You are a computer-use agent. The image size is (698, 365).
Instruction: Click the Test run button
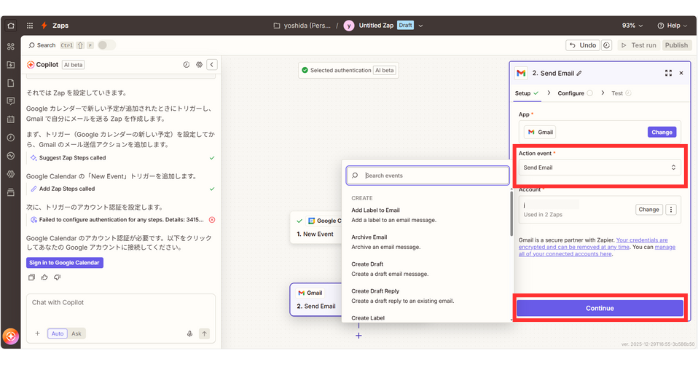638,45
